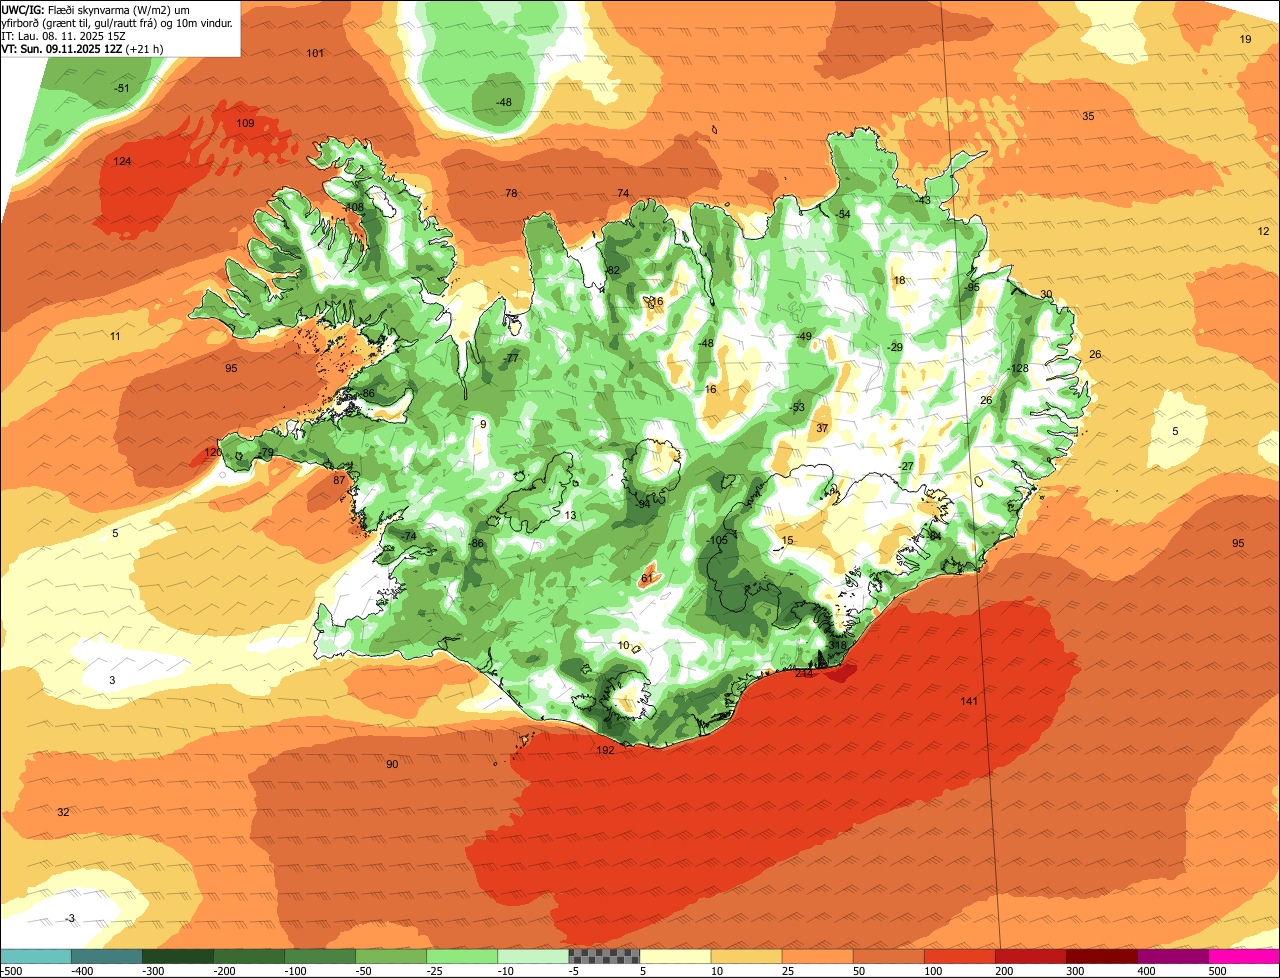Click the map value '78'

click(511, 193)
